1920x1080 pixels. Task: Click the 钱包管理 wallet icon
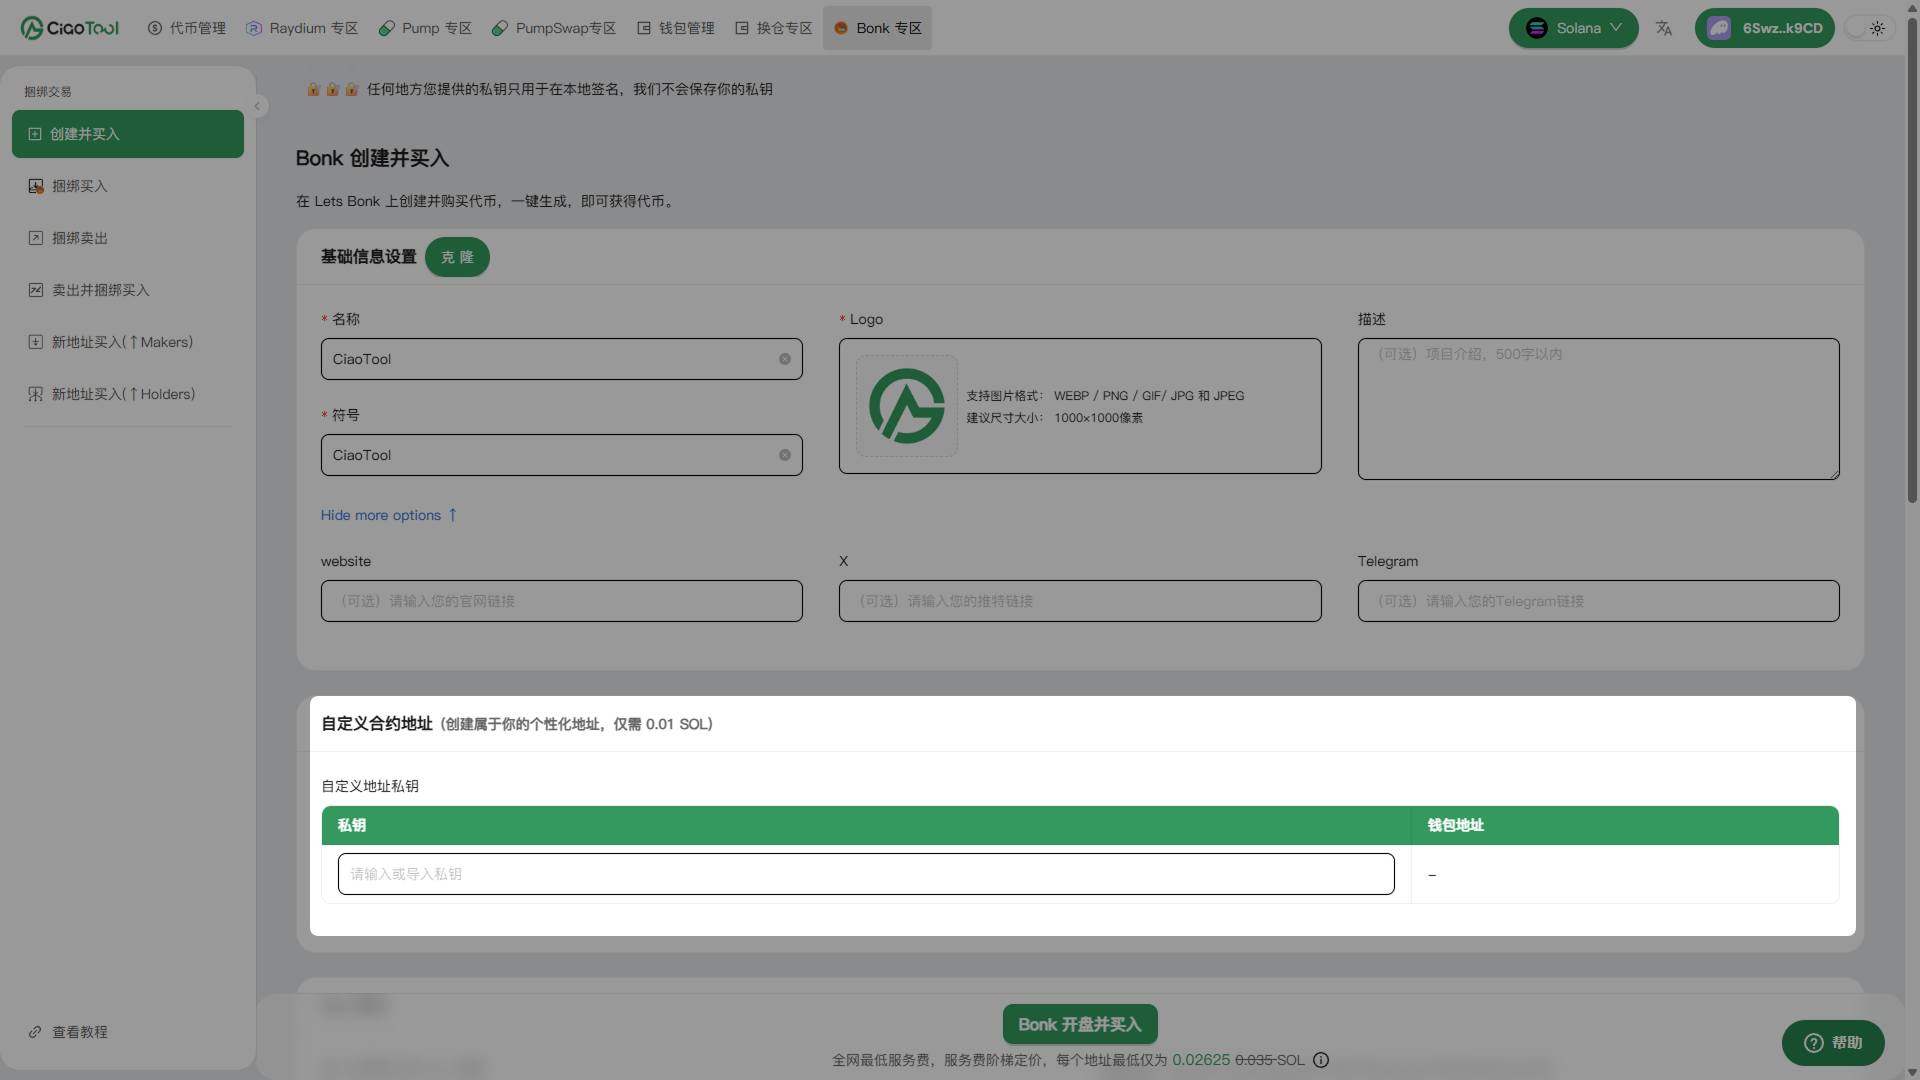click(x=644, y=28)
